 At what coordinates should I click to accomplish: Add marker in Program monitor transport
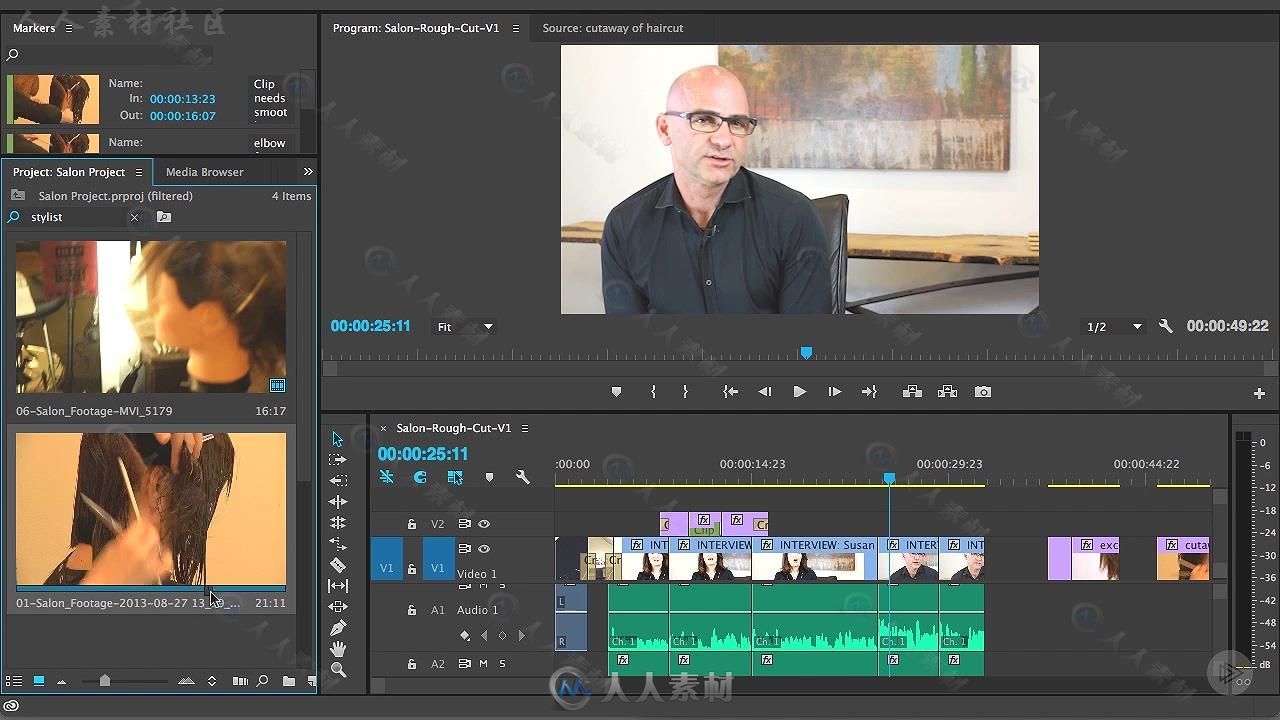tap(616, 392)
